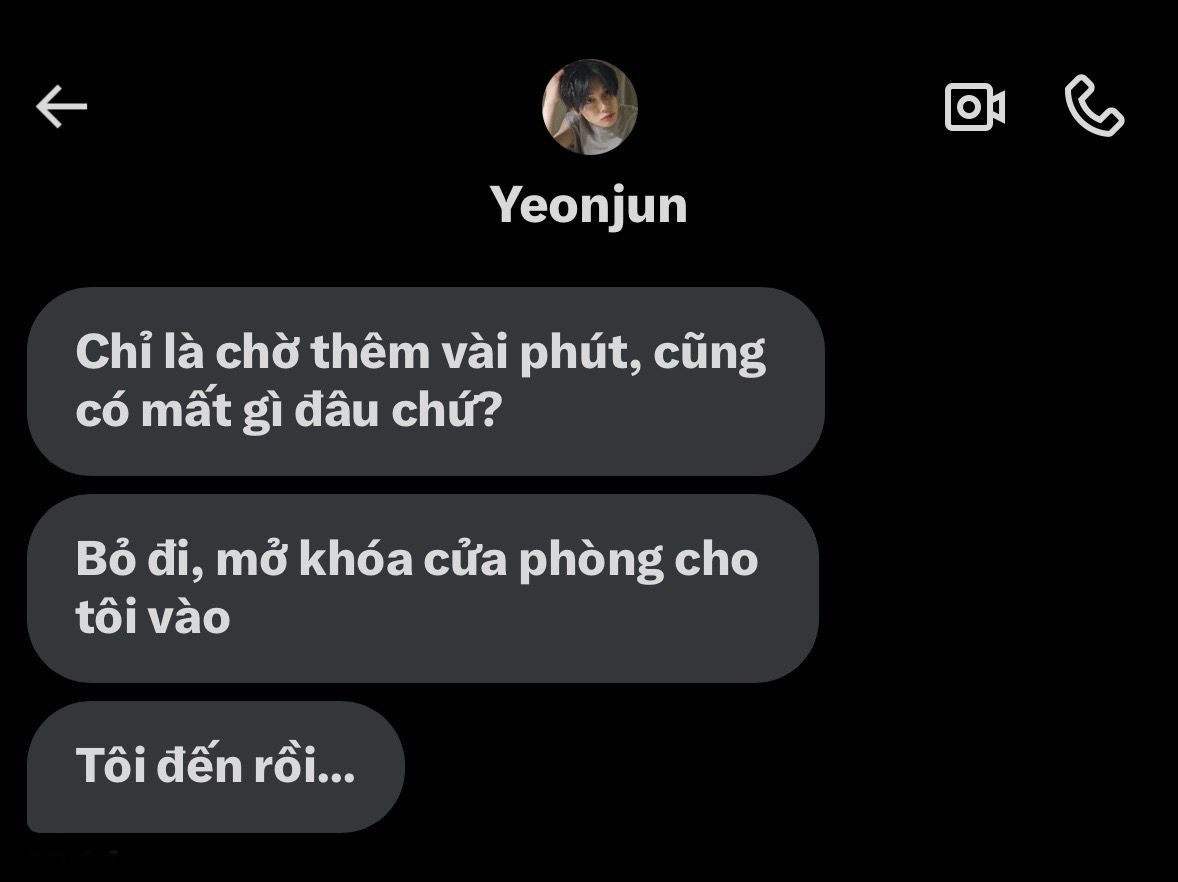The height and width of the screenshot is (882, 1178).
Task: Start a video call with Yeonjun
Action: click(974, 107)
